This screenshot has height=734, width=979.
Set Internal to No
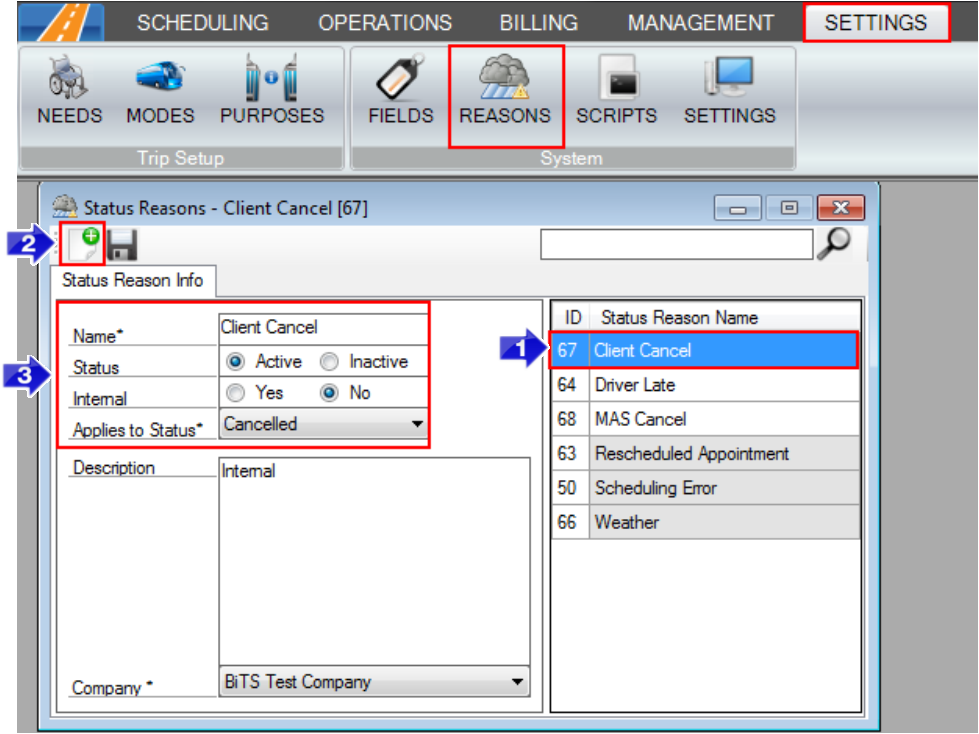click(x=329, y=393)
